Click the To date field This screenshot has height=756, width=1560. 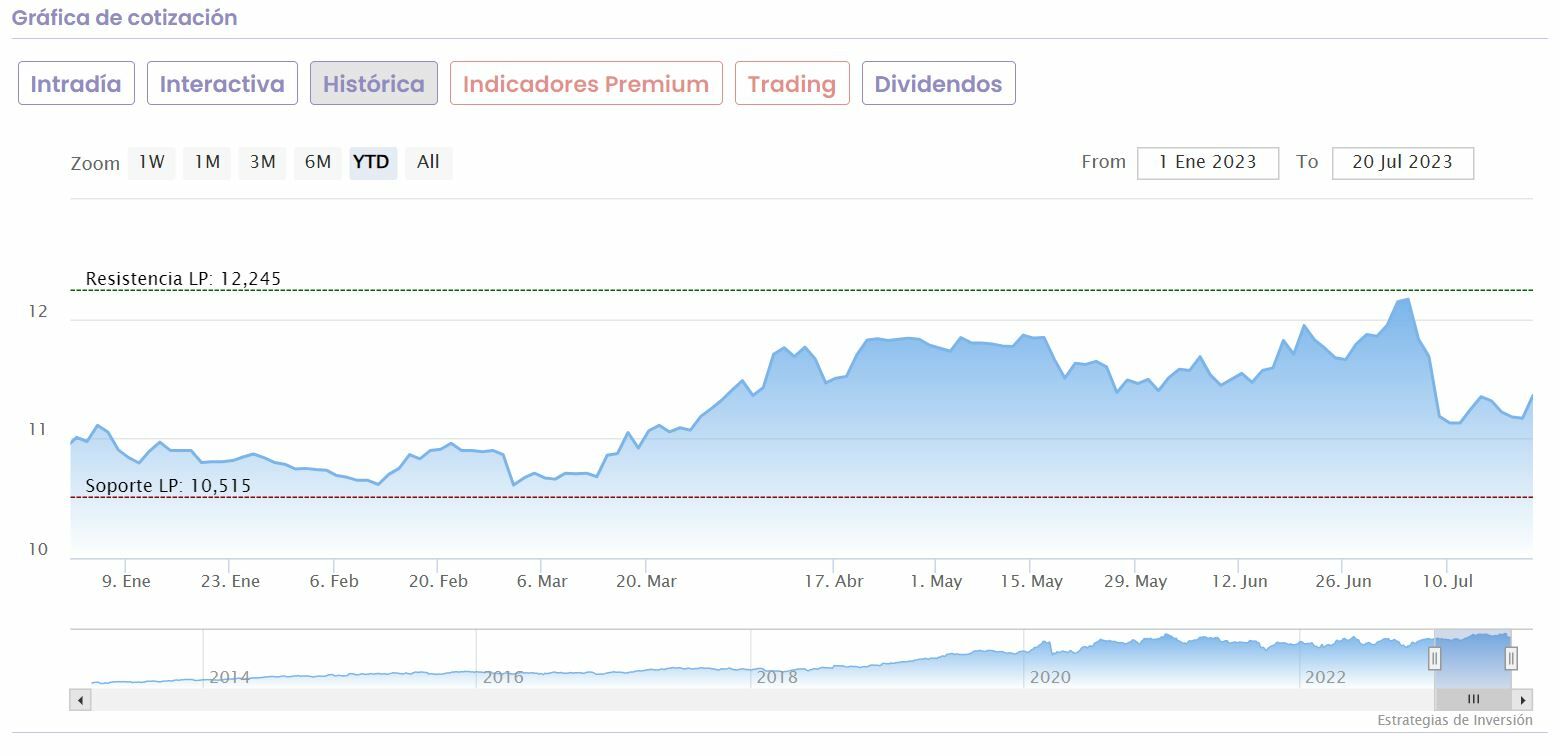tap(1402, 162)
